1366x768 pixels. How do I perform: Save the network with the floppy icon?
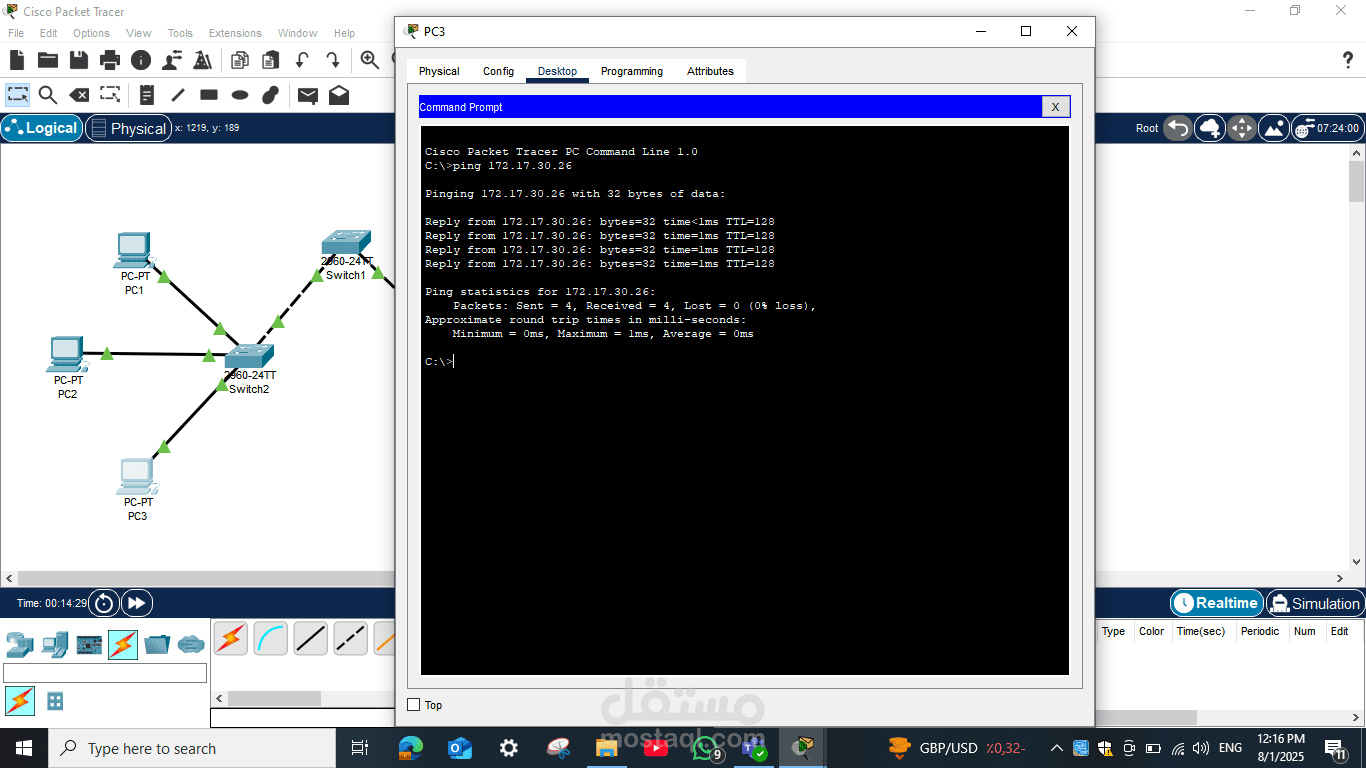pos(79,60)
